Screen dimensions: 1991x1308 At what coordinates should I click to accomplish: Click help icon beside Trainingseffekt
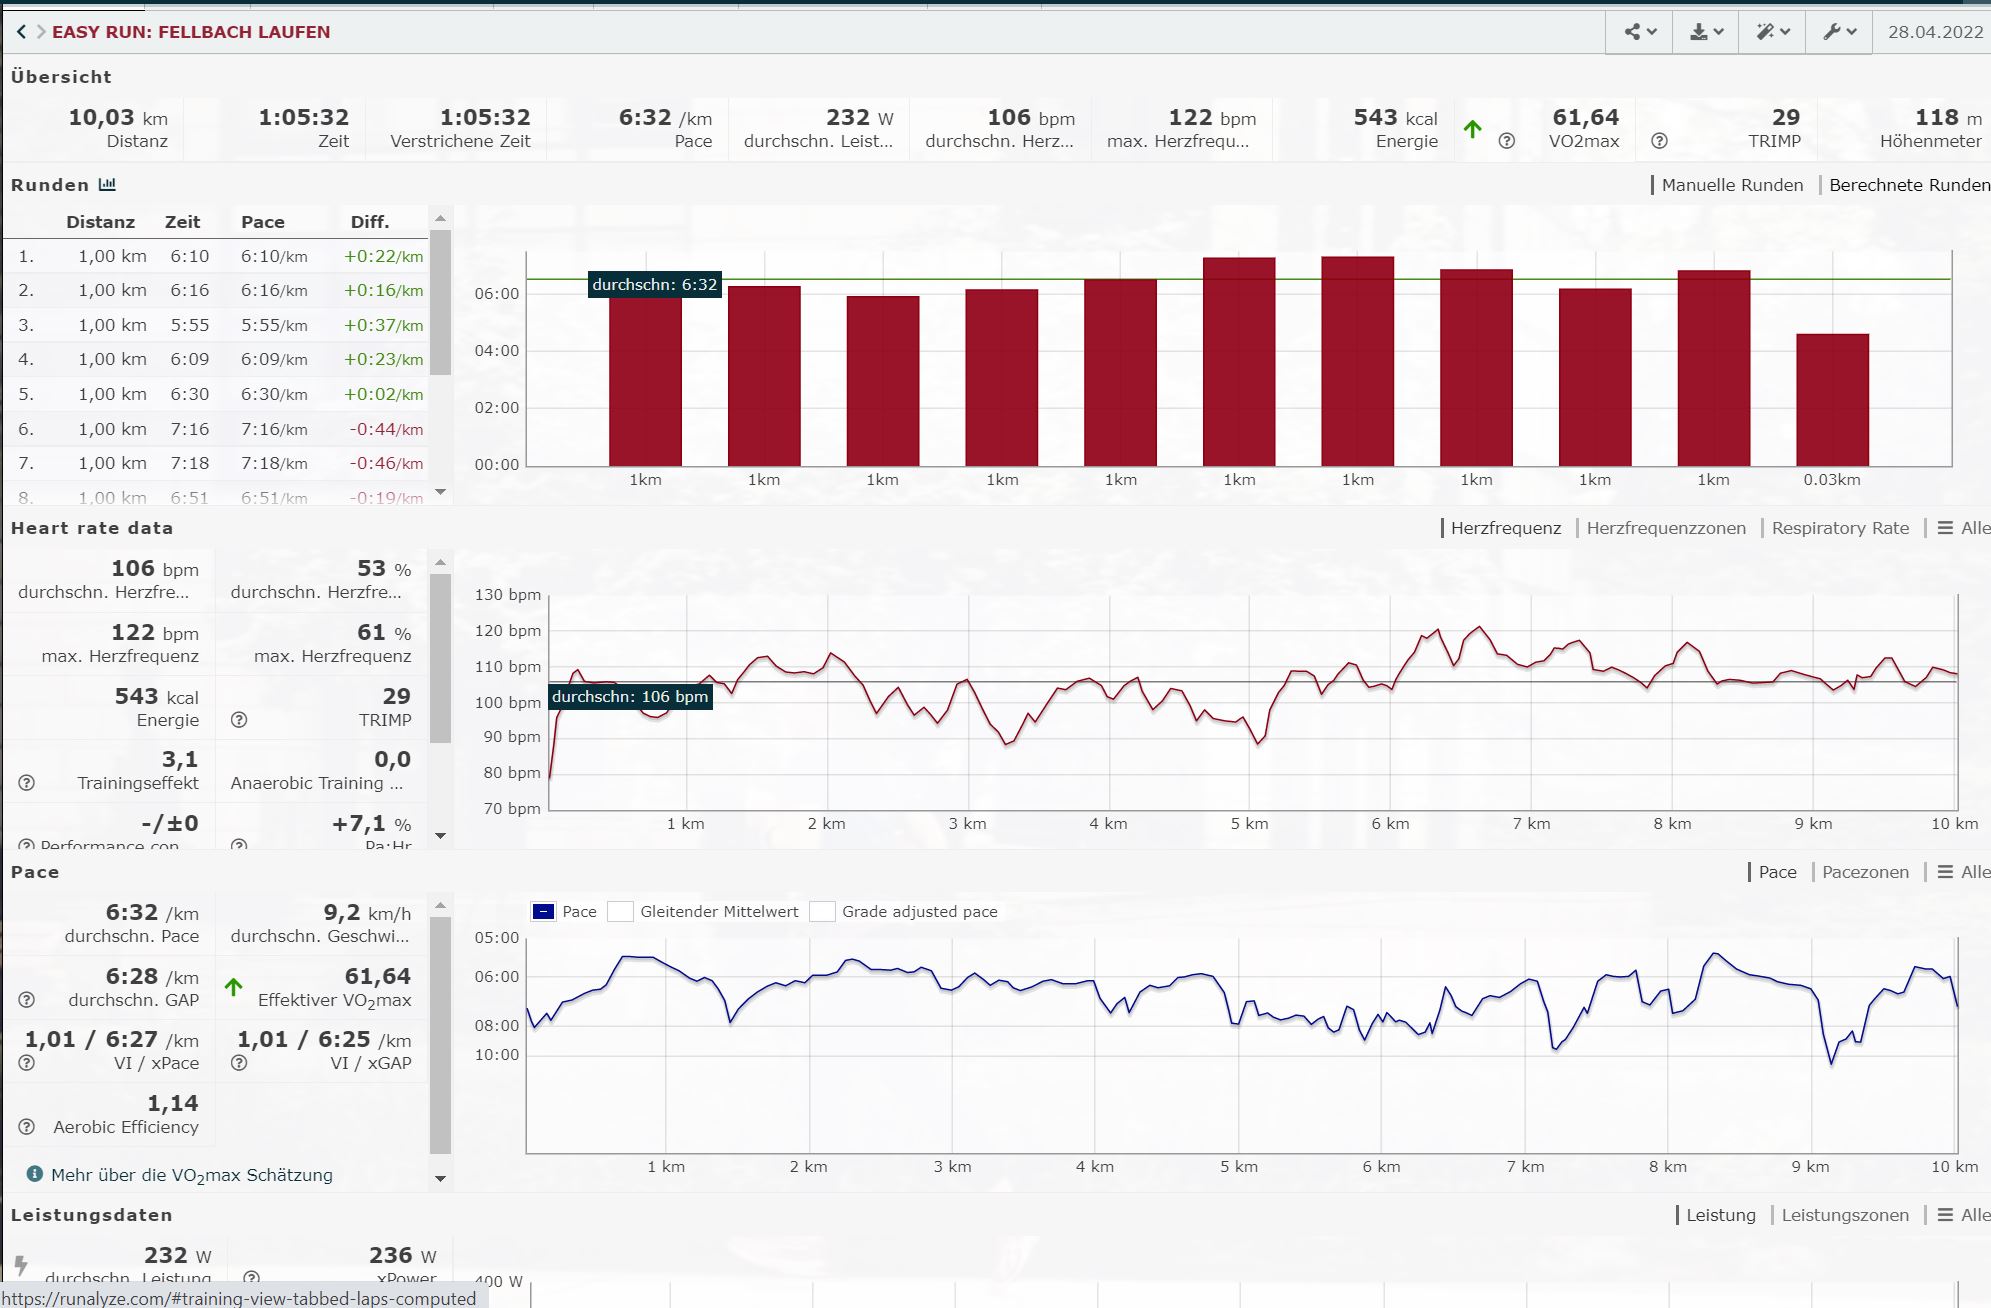click(27, 783)
